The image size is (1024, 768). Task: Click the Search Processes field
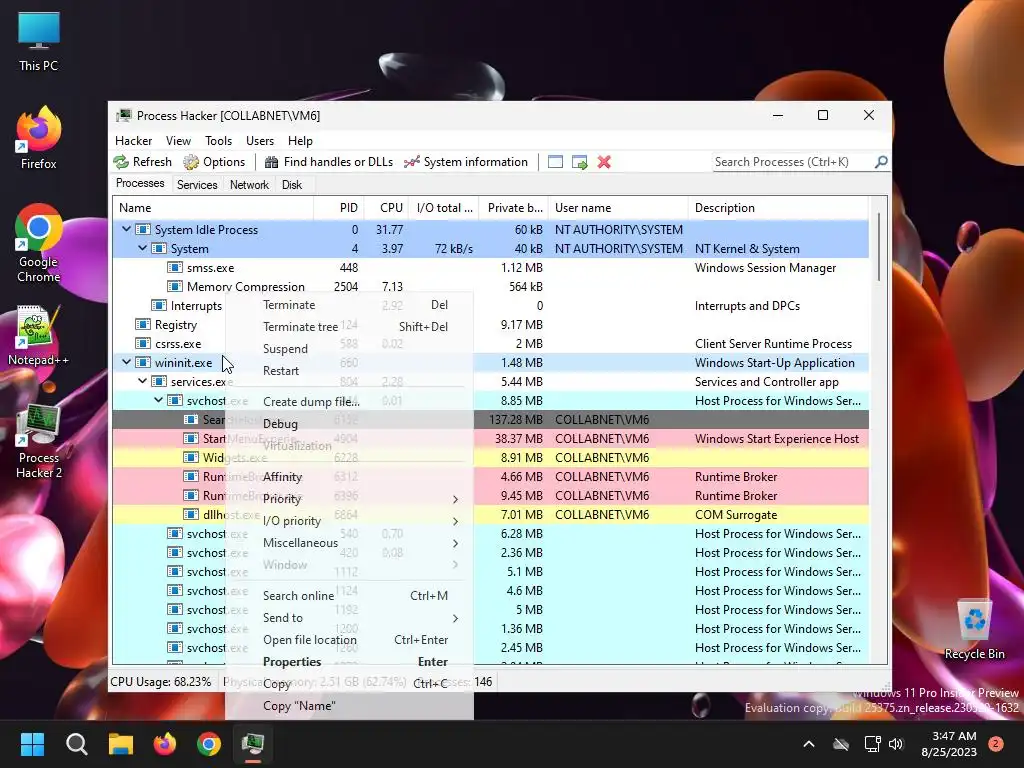(793, 162)
